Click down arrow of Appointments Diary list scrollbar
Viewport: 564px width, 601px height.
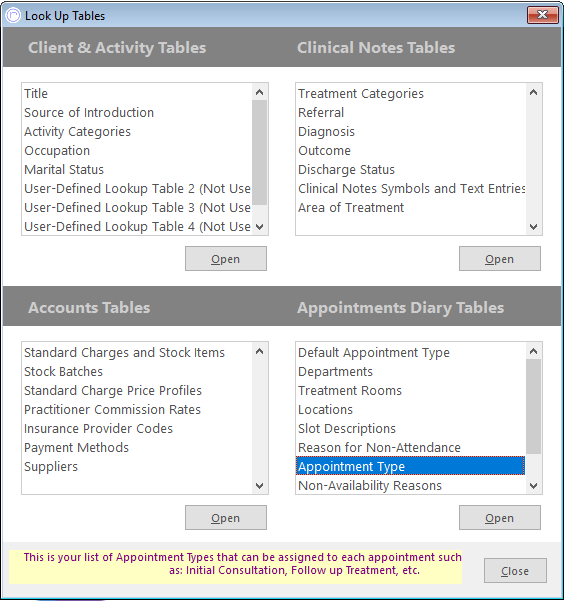(x=533, y=486)
